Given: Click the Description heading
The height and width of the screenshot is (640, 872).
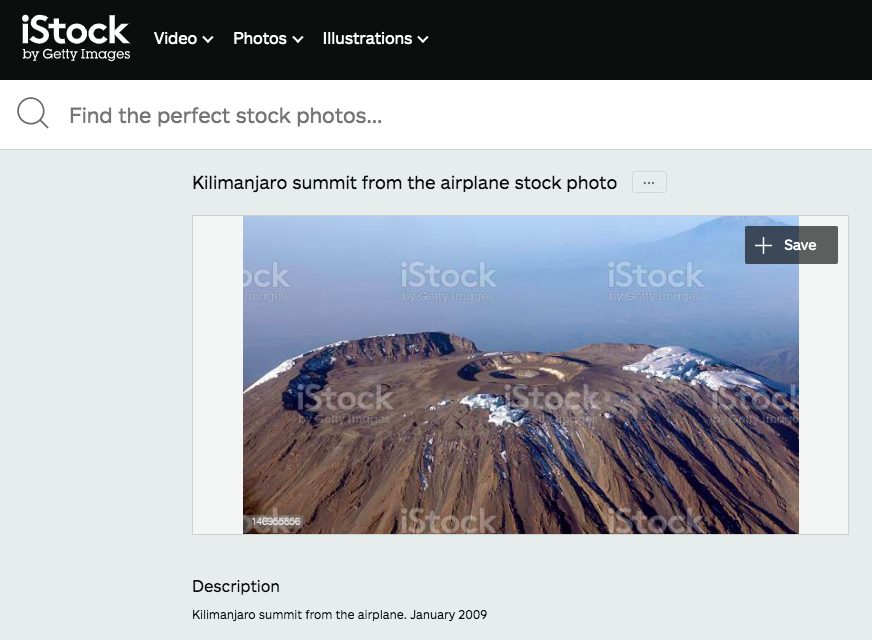Looking at the screenshot, I should 236,586.
